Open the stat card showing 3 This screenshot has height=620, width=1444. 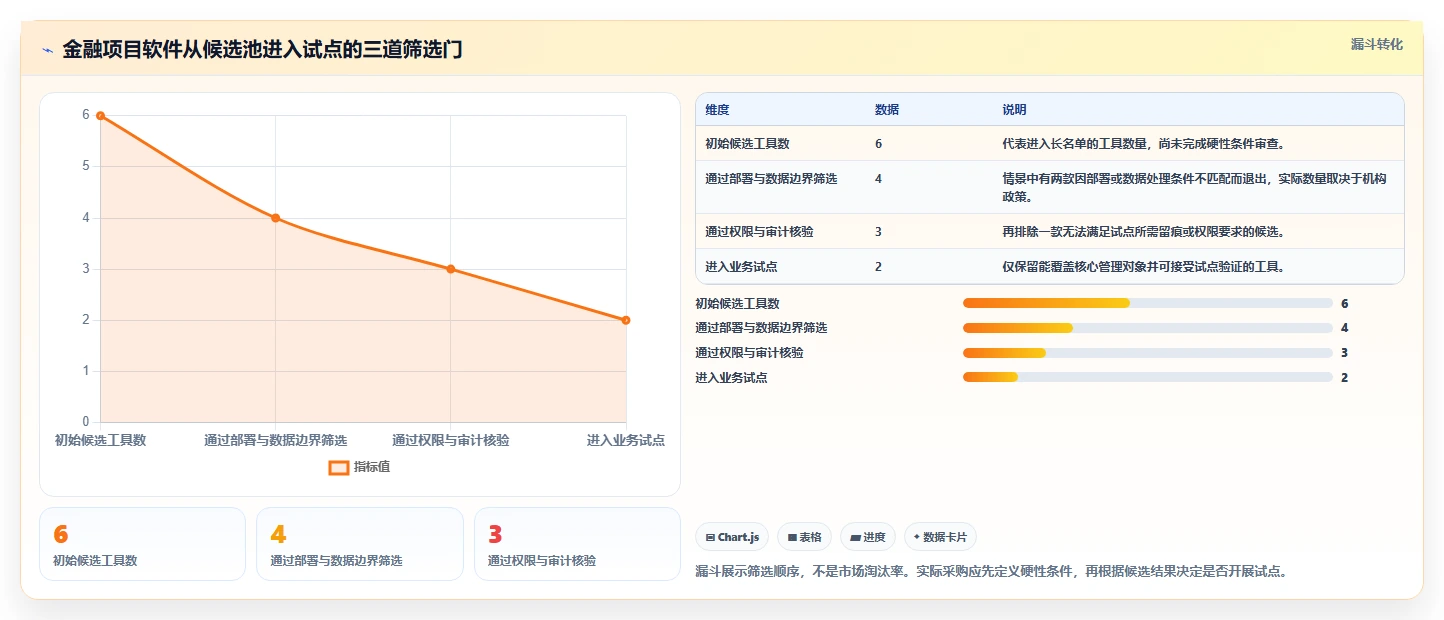point(577,544)
